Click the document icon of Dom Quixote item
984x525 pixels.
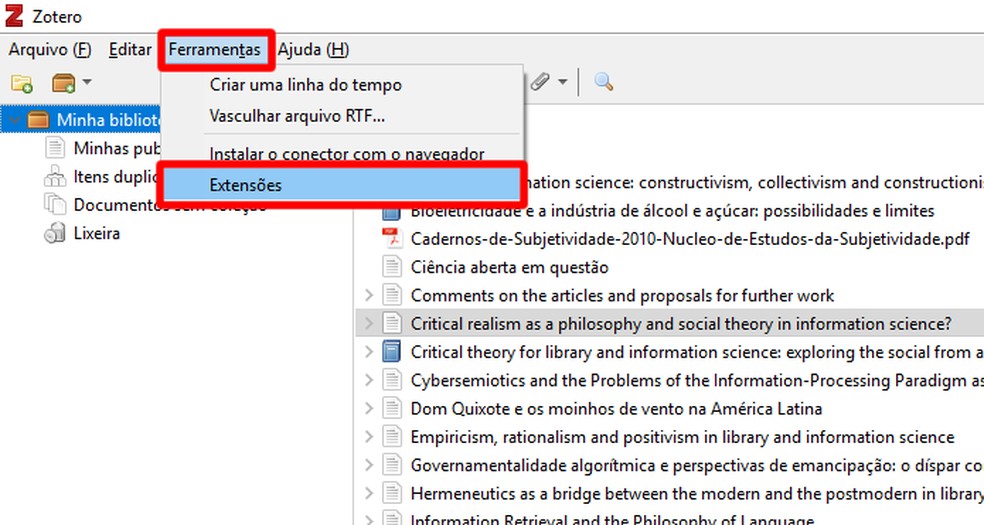pos(392,409)
